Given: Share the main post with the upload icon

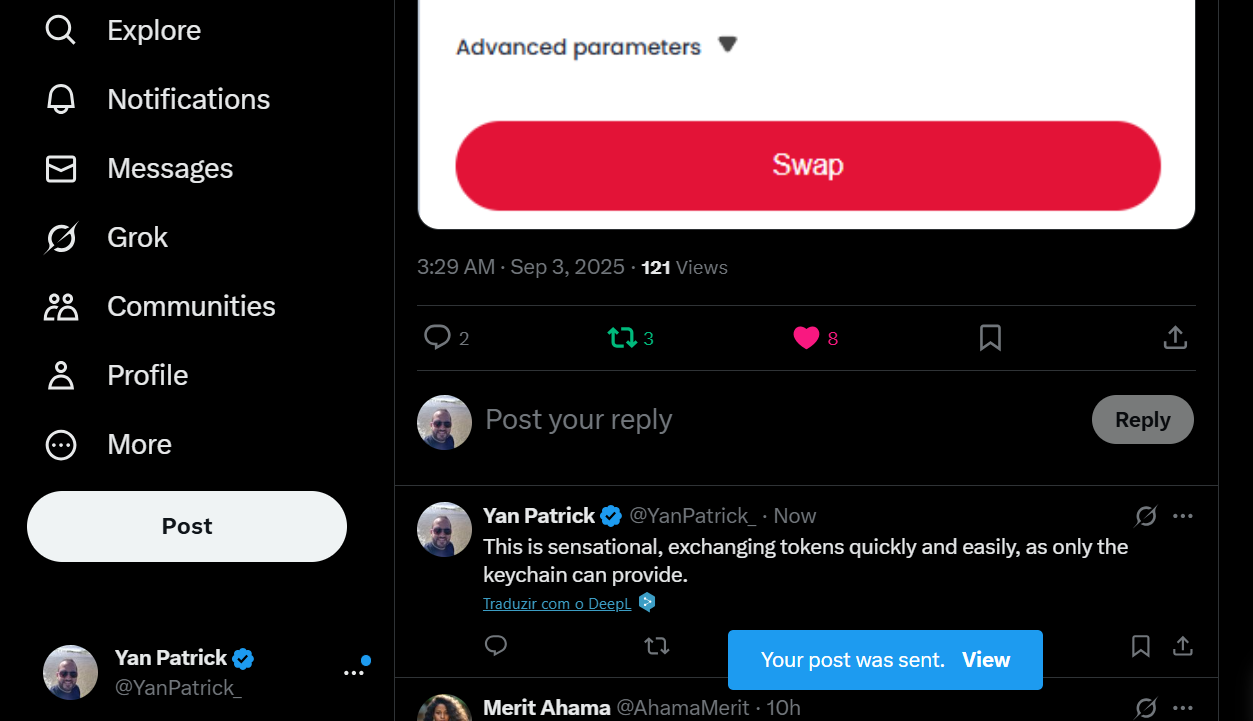Looking at the screenshot, I should tap(1175, 338).
